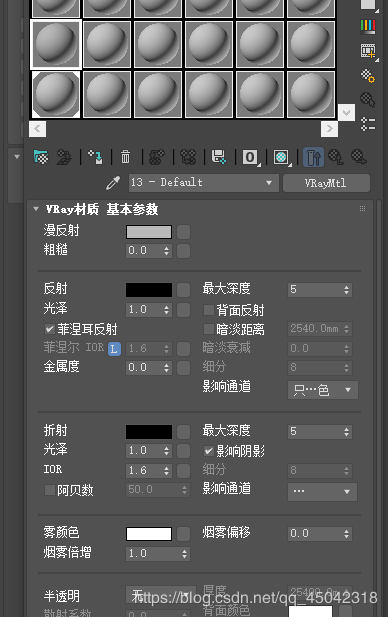Screen dimensions: 388x617
Task: Collapse the VRay材质 基本参数 rollout
Action: tap(36, 209)
